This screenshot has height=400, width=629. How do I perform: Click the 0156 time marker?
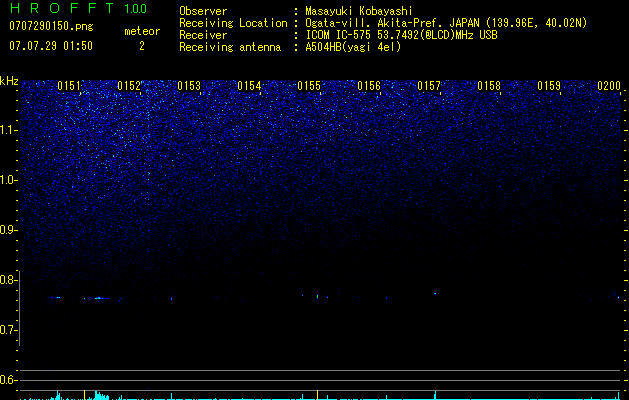369,86
